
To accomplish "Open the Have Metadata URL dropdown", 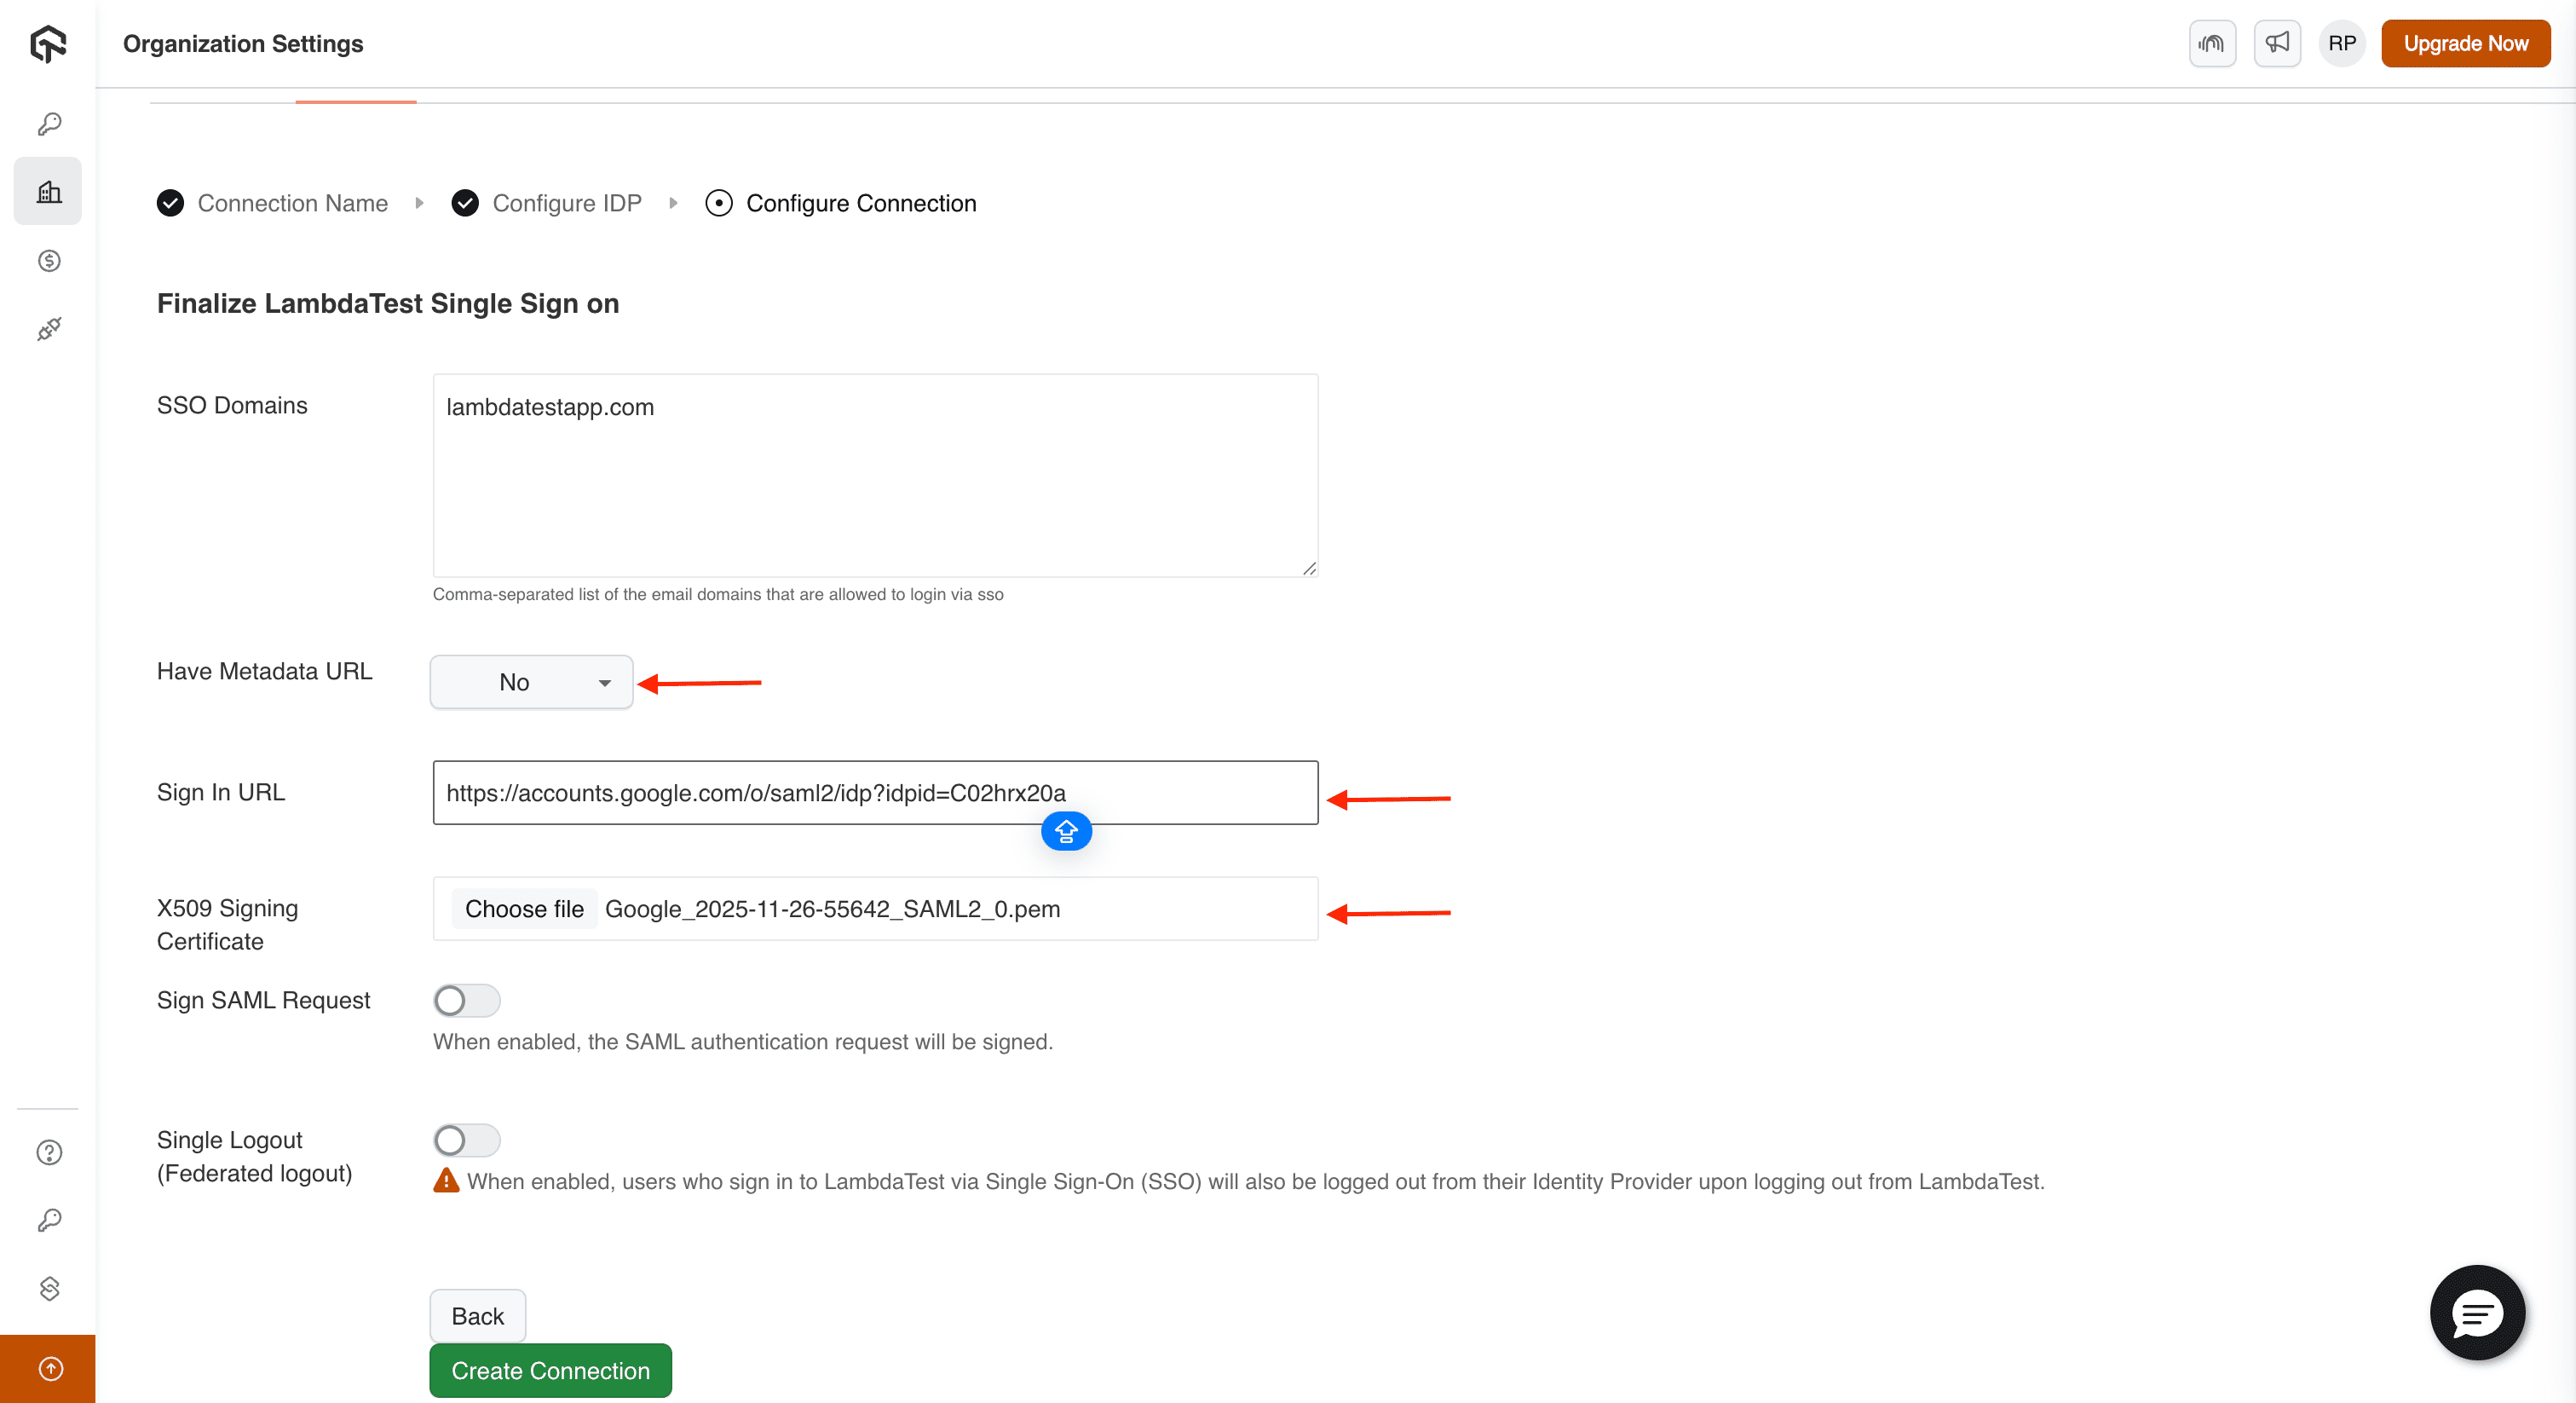I will 530,682.
